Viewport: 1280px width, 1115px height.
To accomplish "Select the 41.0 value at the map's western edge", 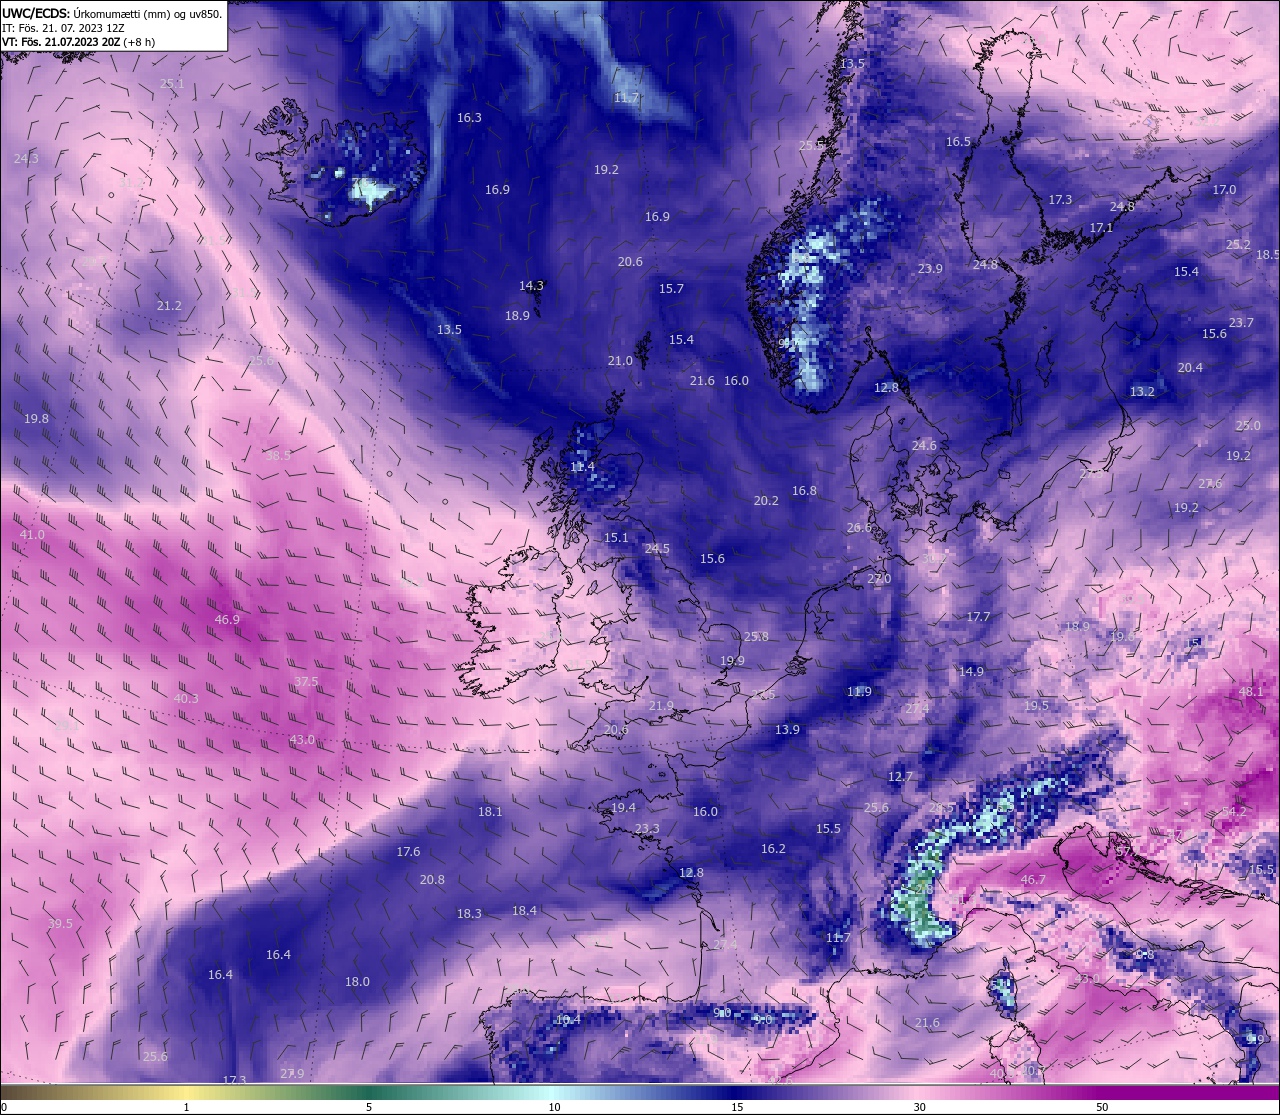I will pyautogui.click(x=32, y=536).
